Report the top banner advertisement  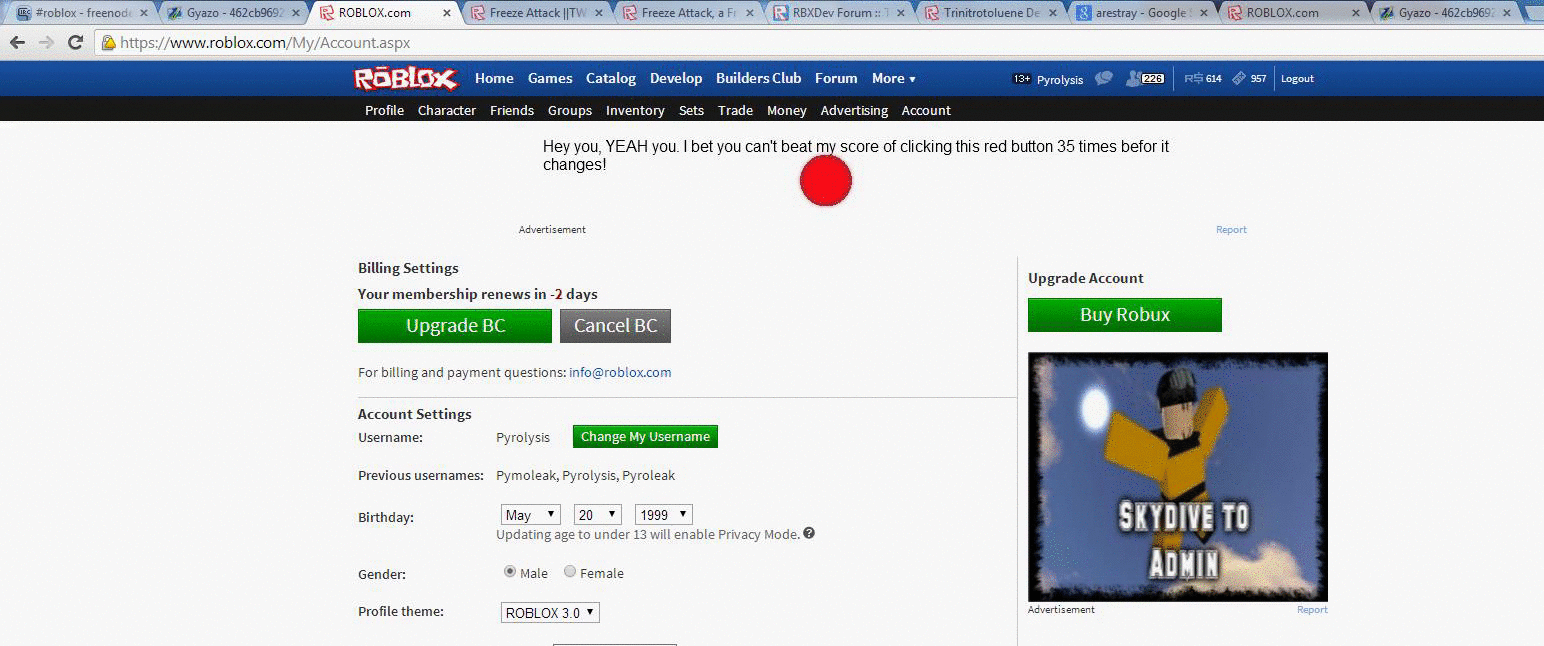pos(1231,230)
